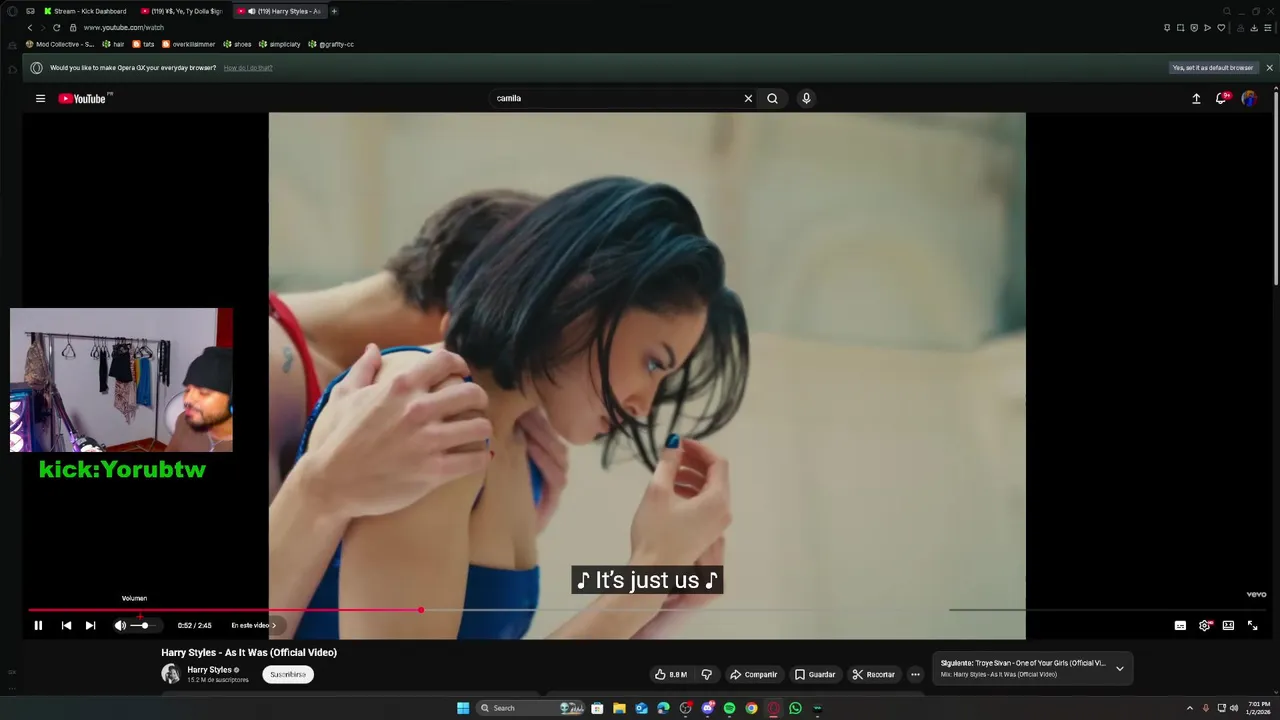Open the Discord taskbar icon
This screenshot has width=1280, height=720.
[707, 708]
